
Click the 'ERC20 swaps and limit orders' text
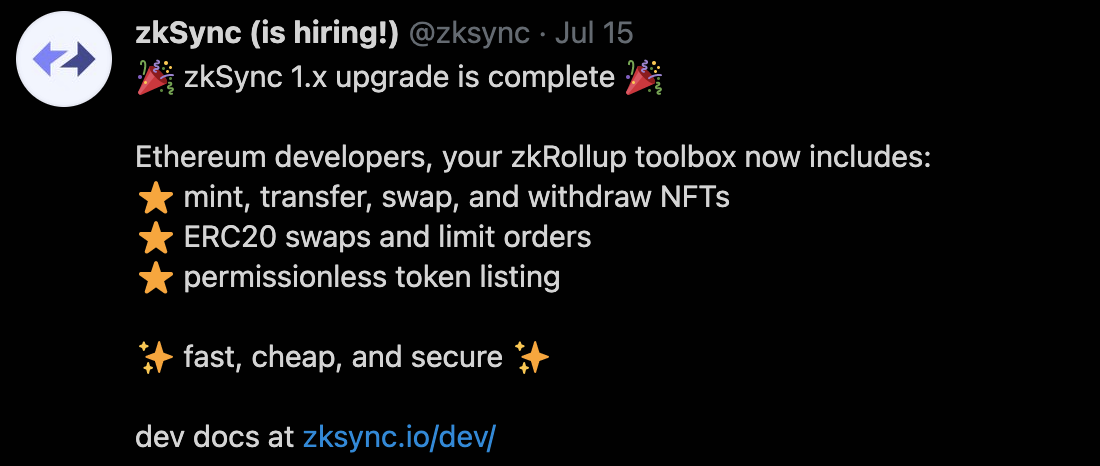pos(387,238)
